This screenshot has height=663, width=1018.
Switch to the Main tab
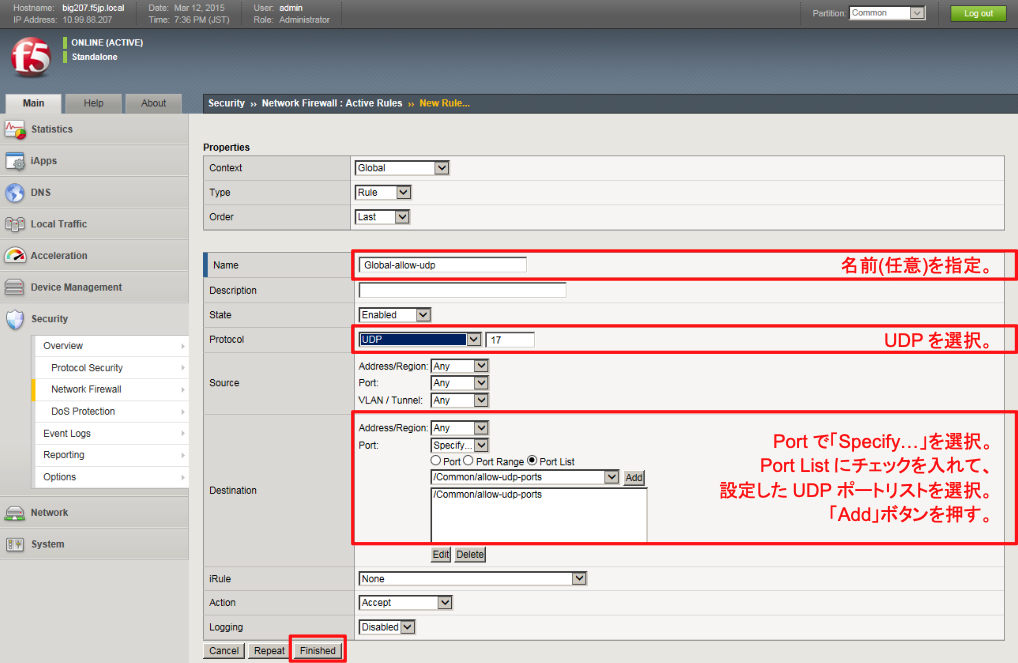[x=34, y=103]
